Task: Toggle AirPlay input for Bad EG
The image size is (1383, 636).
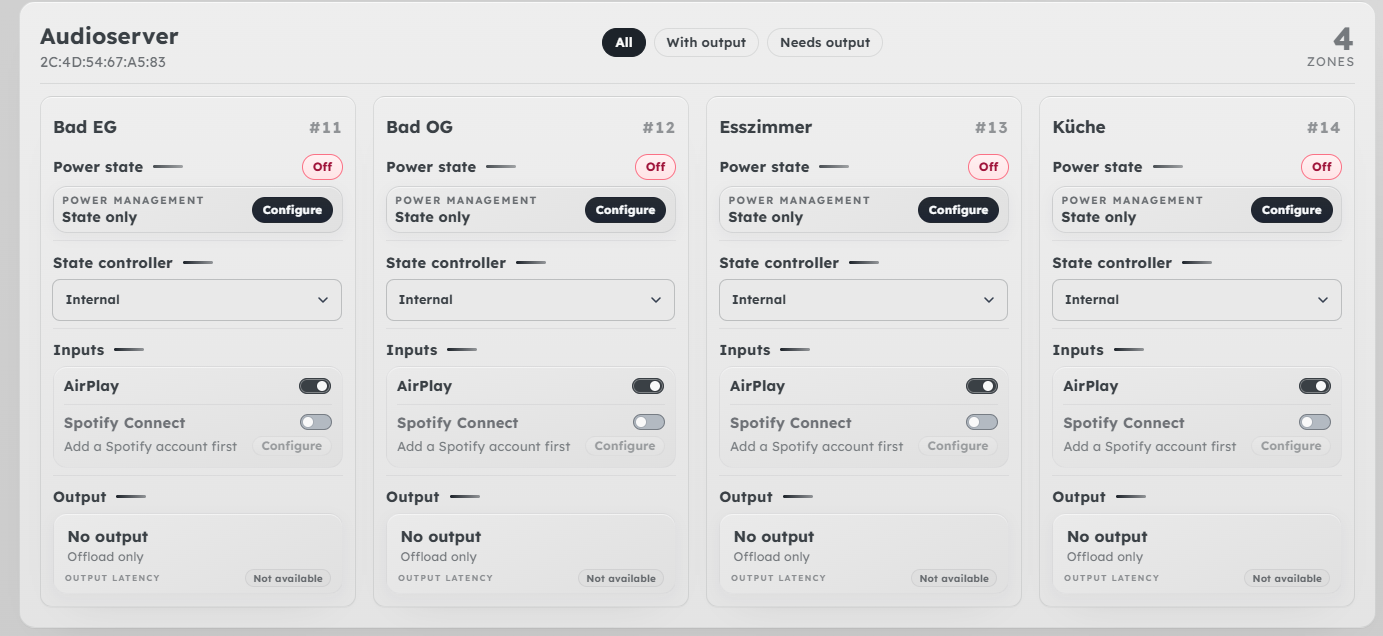Action: (x=315, y=386)
